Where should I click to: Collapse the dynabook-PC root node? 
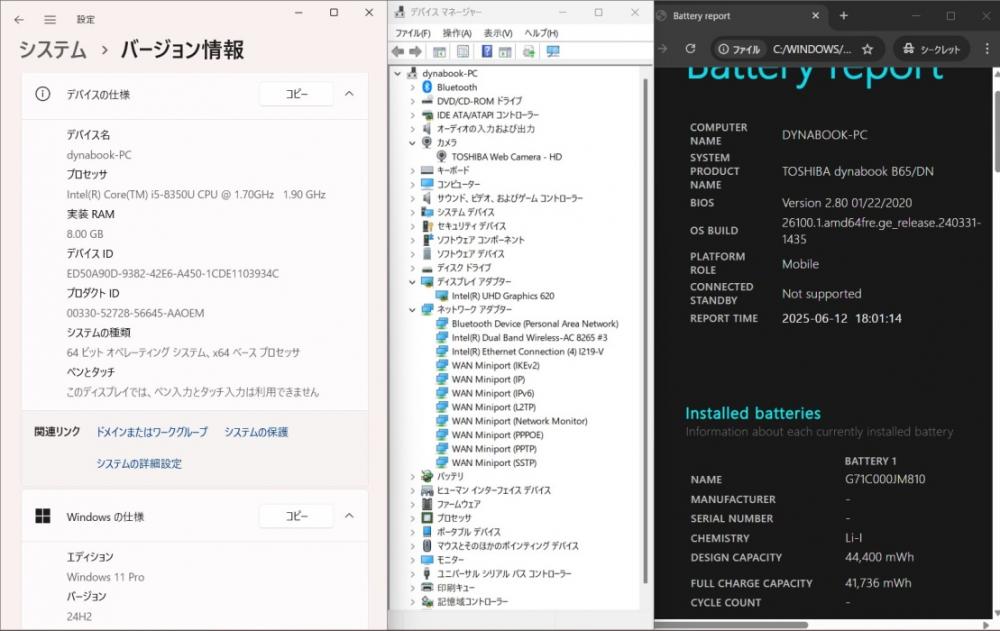click(x=397, y=73)
